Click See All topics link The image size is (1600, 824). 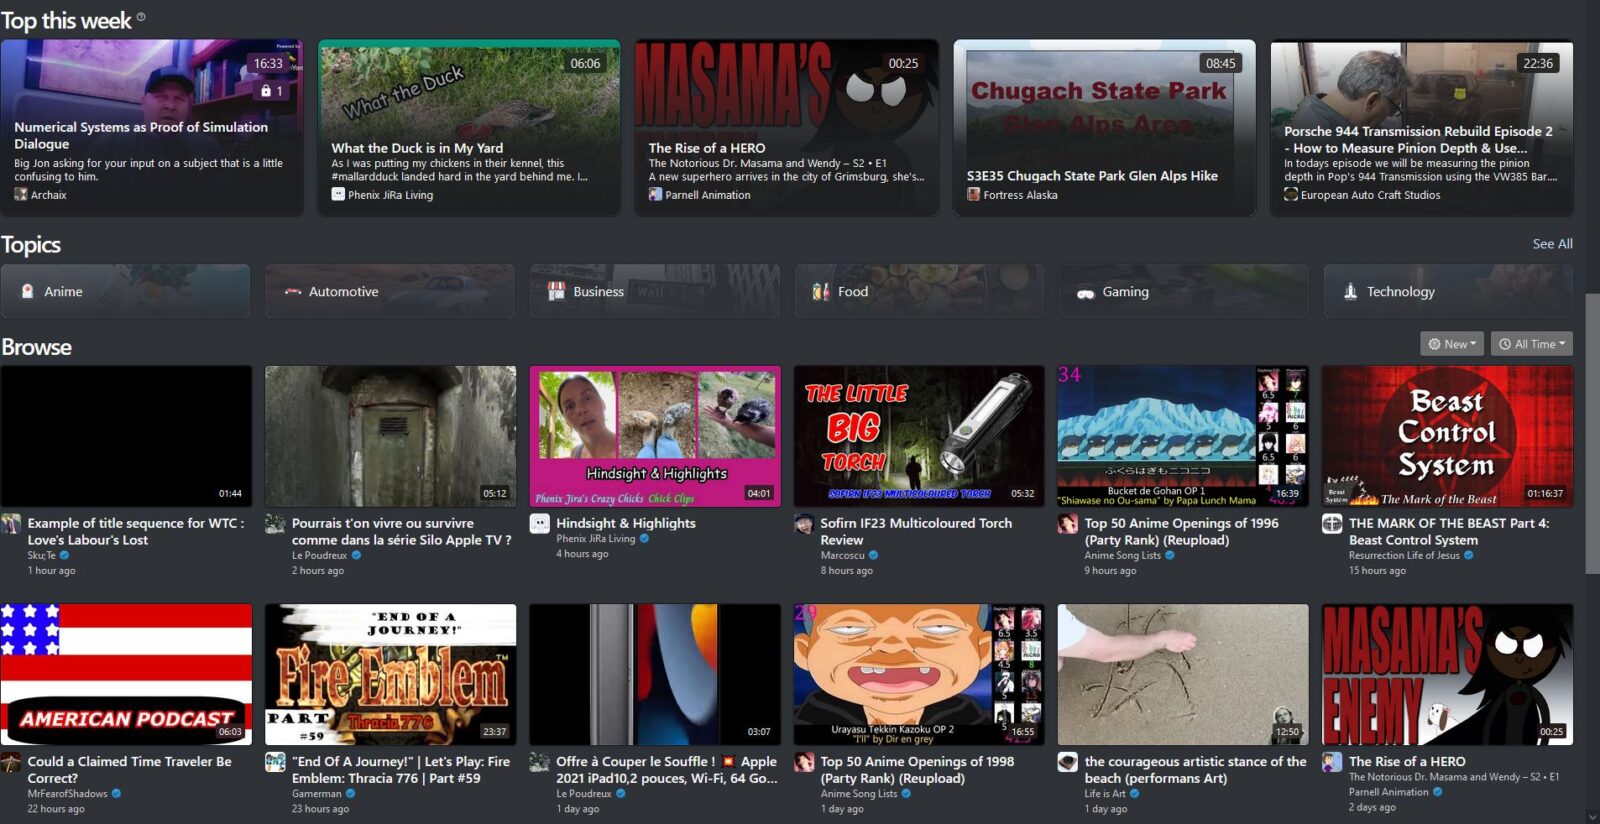pyautogui.click(x=1552, y=244)
